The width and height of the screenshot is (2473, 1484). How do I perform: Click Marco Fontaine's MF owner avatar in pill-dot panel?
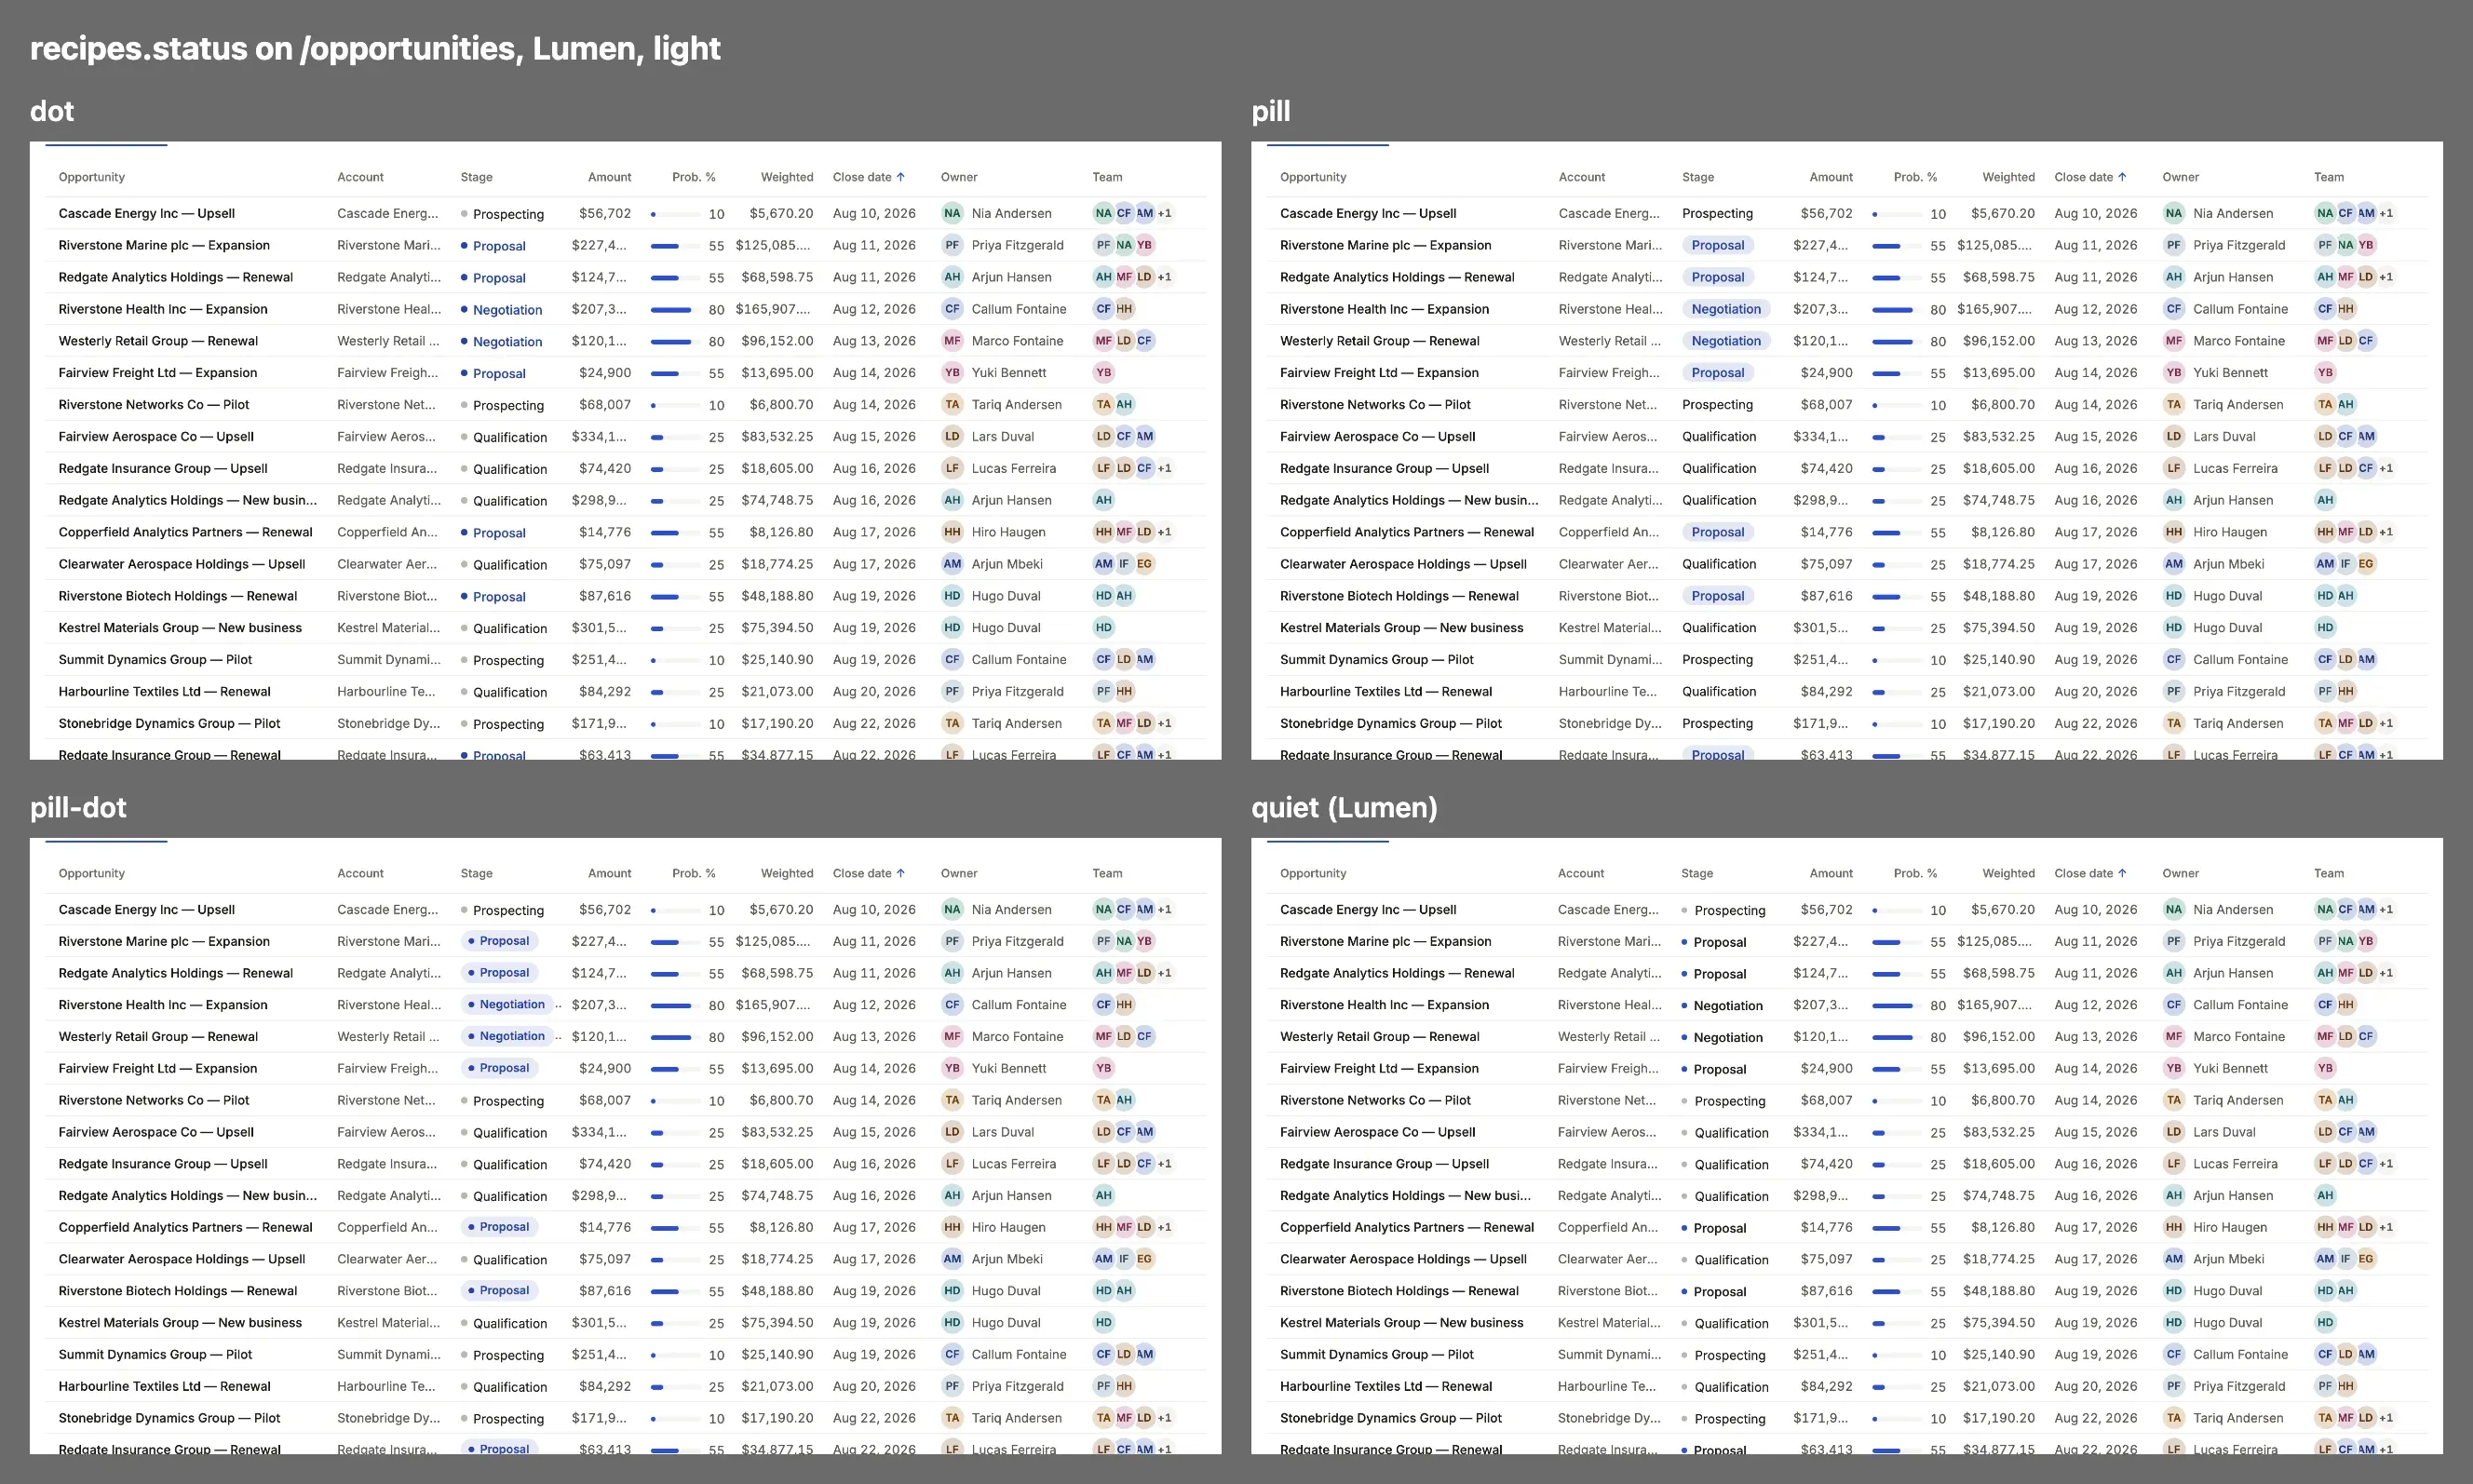[x=952, y=1037]
